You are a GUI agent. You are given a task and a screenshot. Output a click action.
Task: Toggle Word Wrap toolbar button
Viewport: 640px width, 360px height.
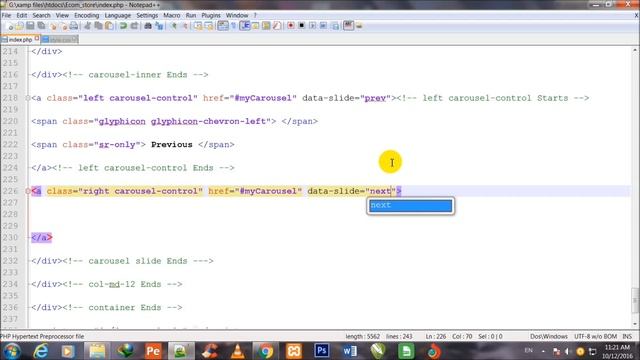(x=222, y=26)
